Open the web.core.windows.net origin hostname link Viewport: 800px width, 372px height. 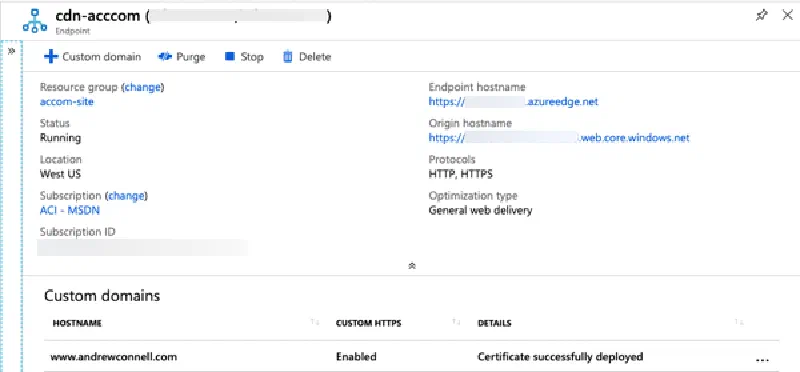click(x=559, y=138)
